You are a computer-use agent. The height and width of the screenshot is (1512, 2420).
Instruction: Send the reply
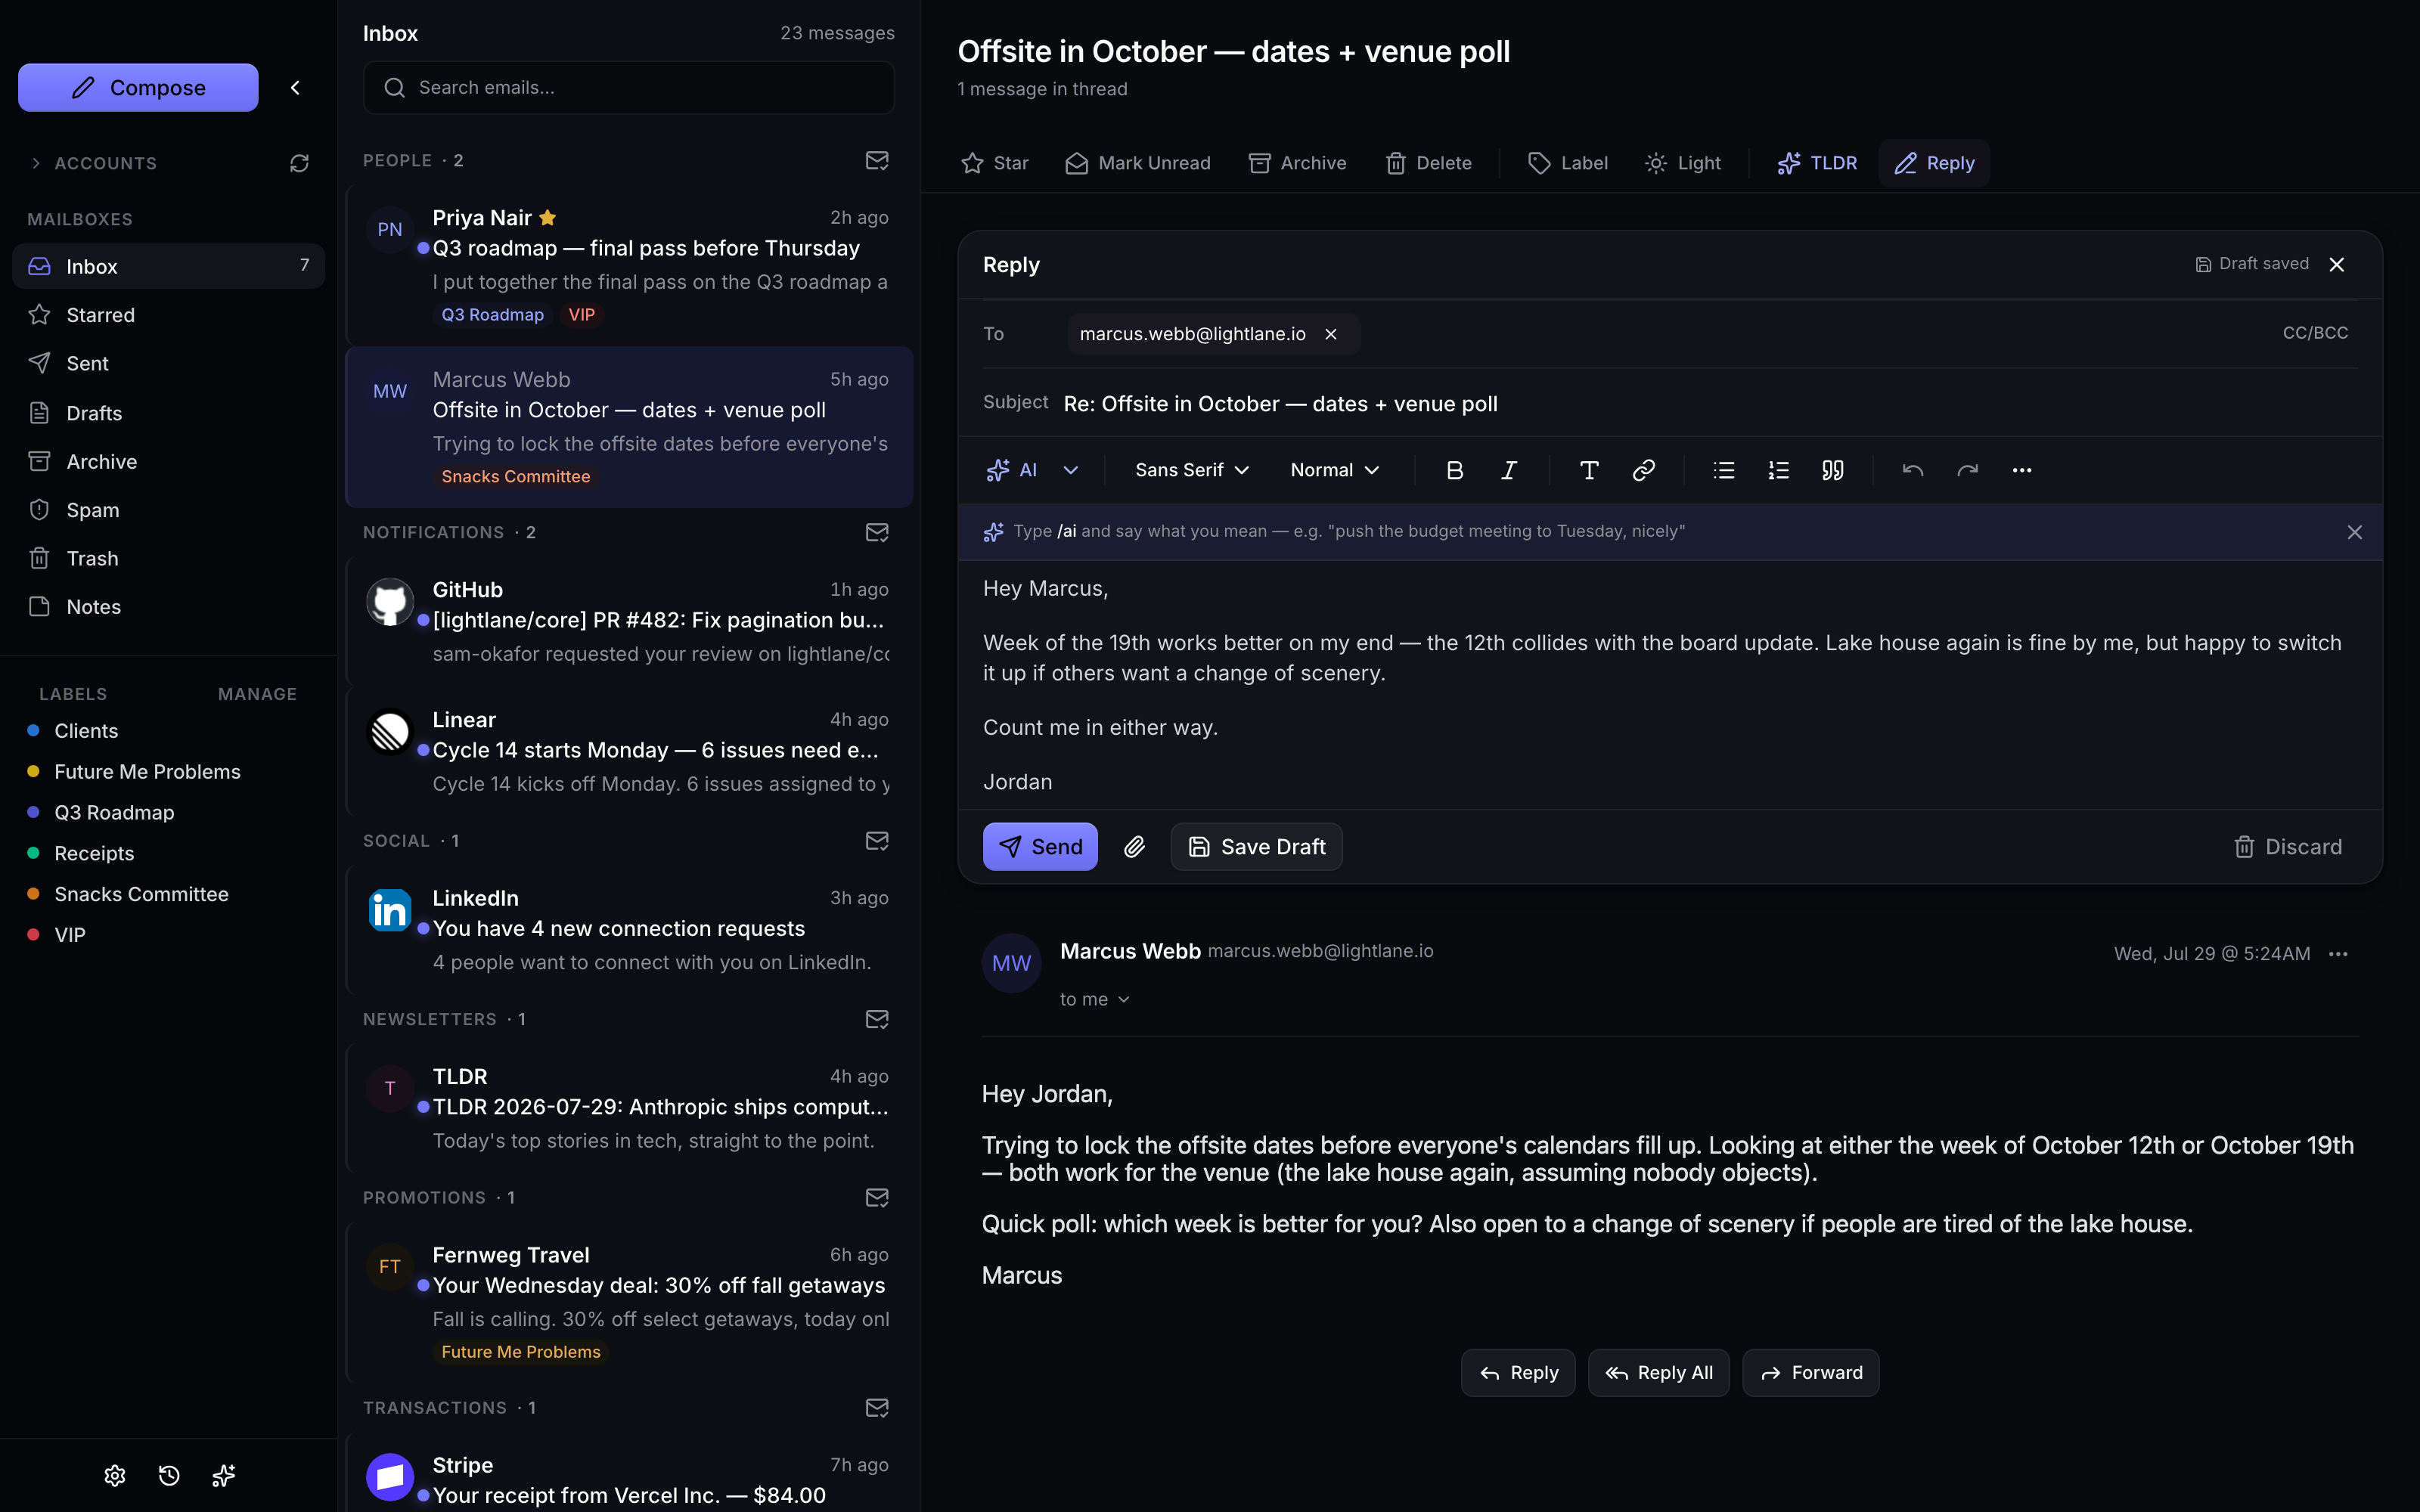1040,847
